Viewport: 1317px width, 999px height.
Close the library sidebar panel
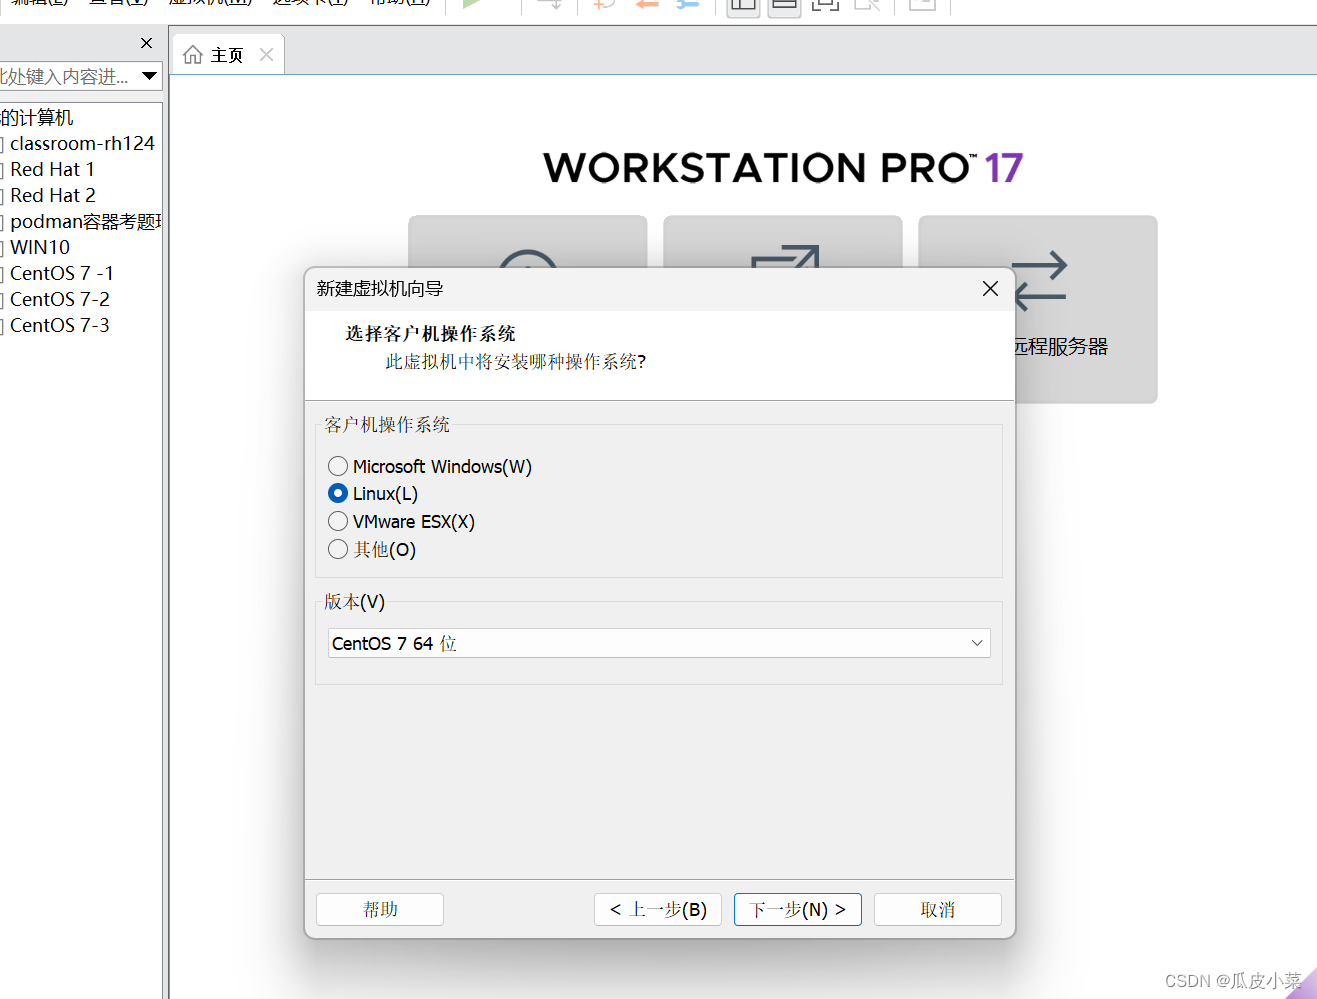146,43
